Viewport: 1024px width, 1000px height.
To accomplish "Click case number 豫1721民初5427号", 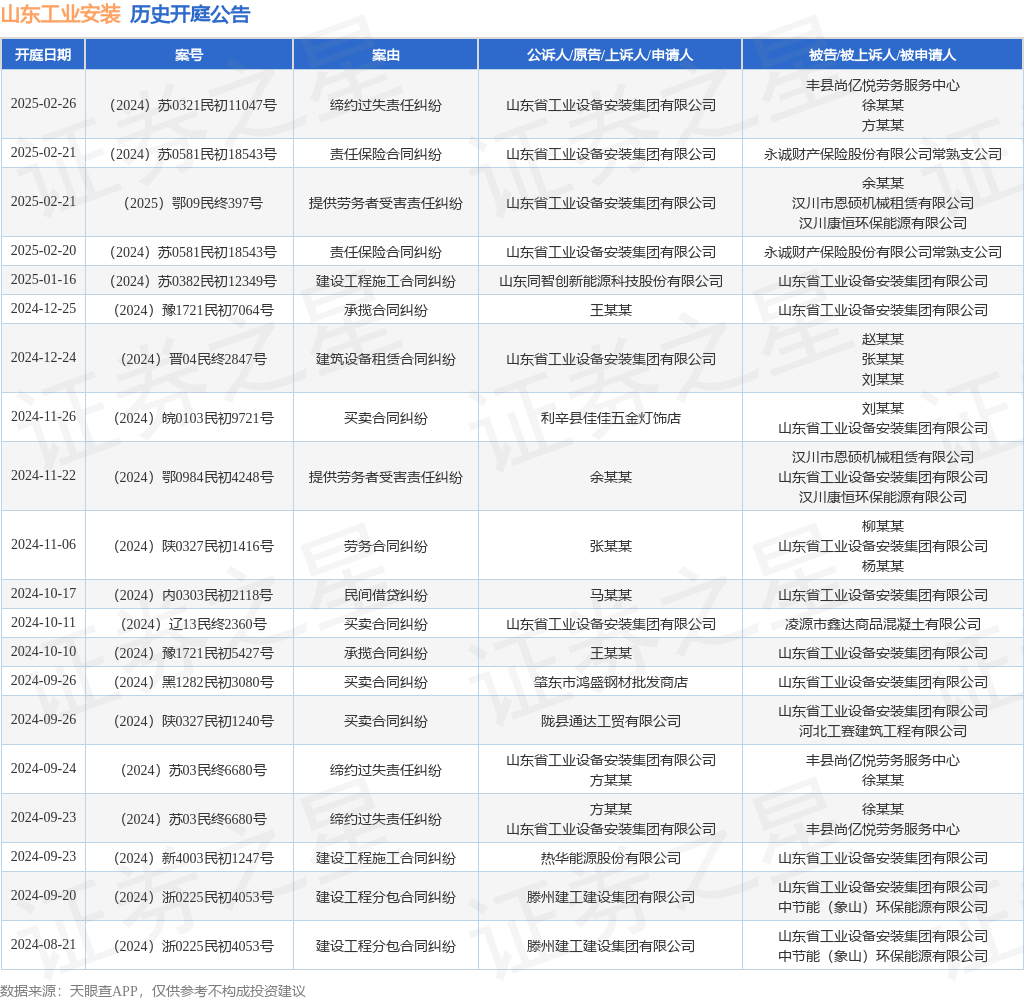I will pos(193,653).
